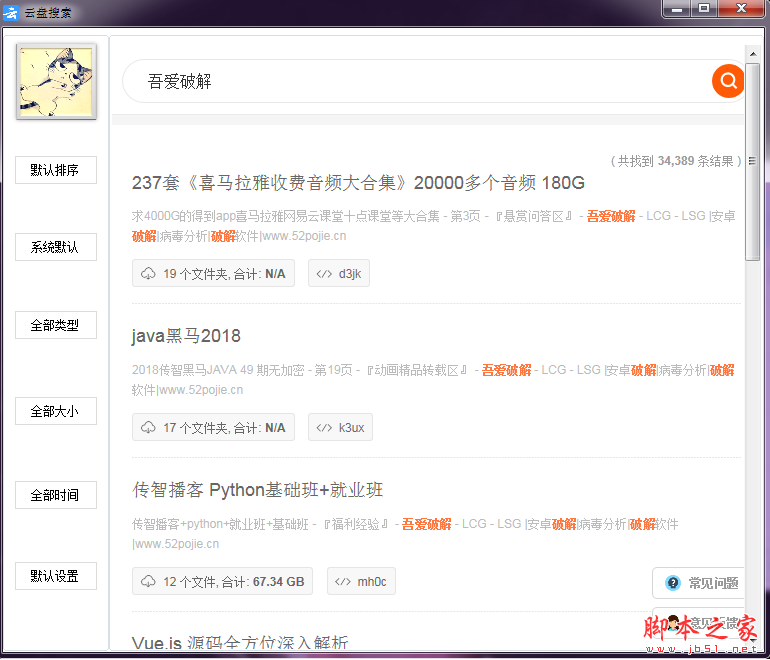The width and height of the screenshot is (770, 660).
Task: Click Python result description mentioning 福利经验
Action: coord(405,534)
